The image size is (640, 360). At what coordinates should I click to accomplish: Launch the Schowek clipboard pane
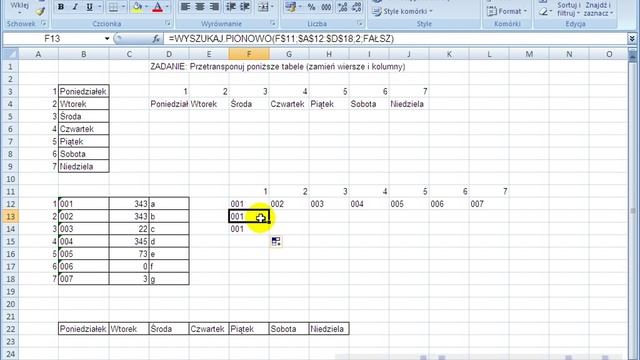(x=43, y=24)
